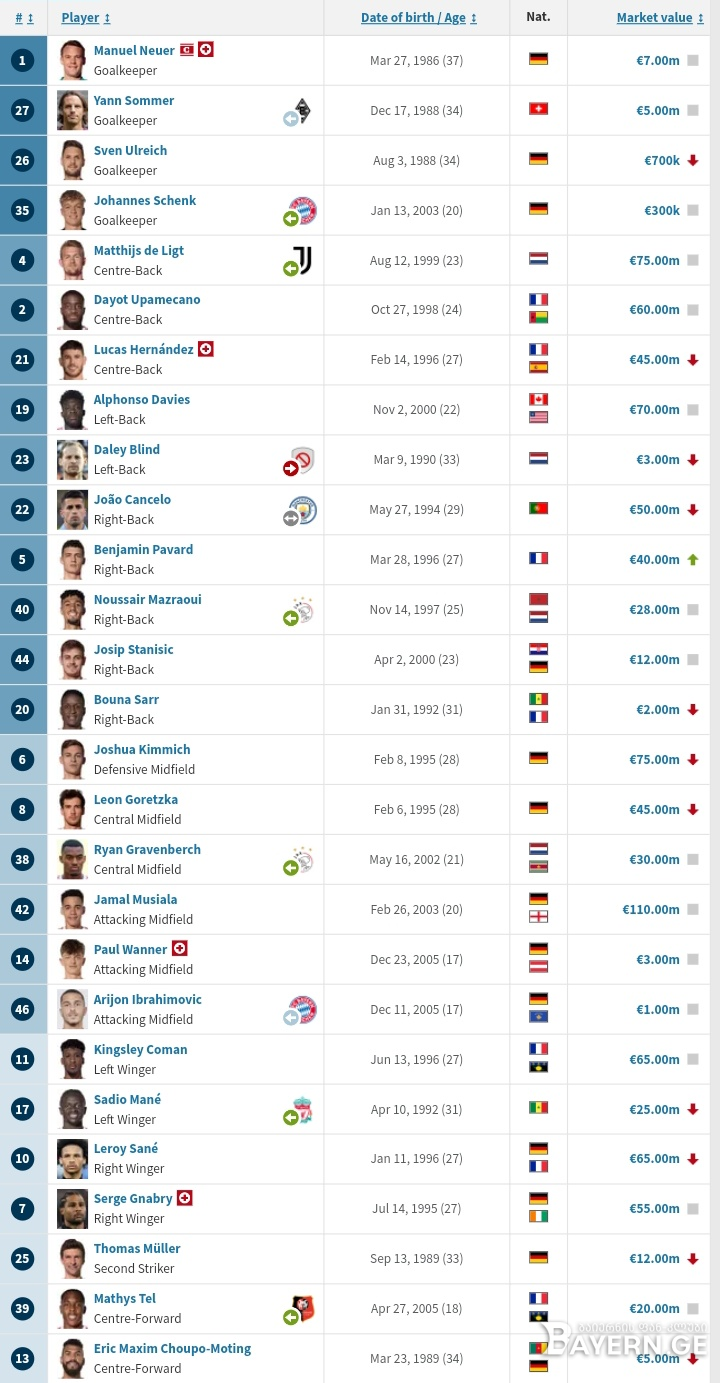
Task: Click Alphonso Davies' portrait thumbnail
Action: pos(72,410)
